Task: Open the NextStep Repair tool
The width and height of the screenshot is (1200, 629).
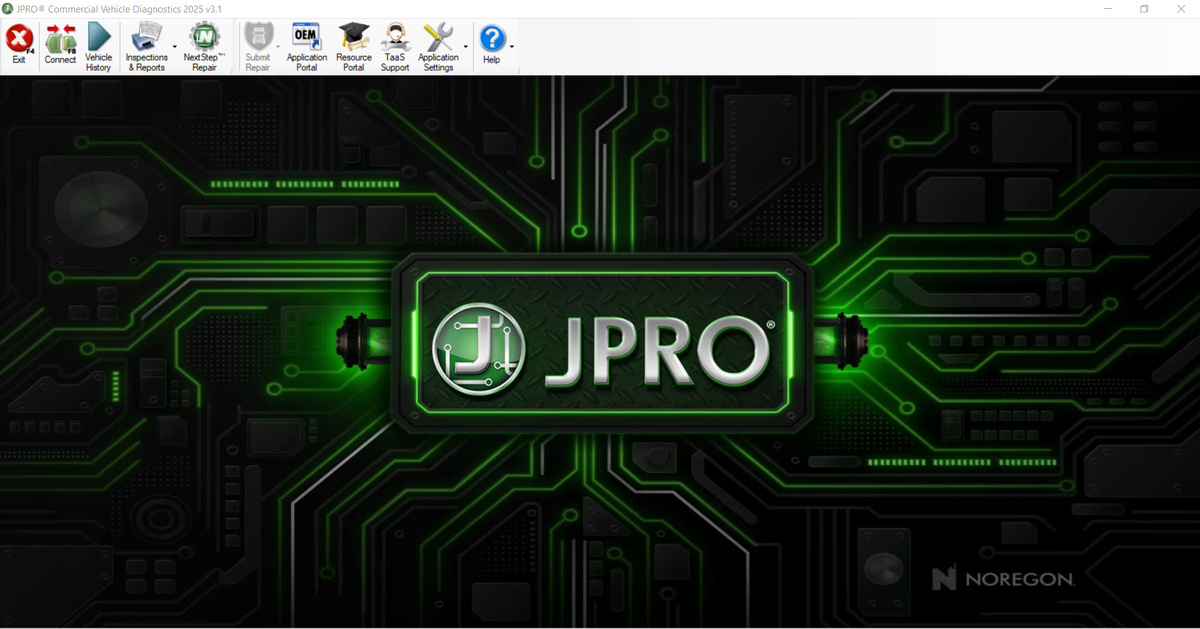Action: click(x=203, y=42)
